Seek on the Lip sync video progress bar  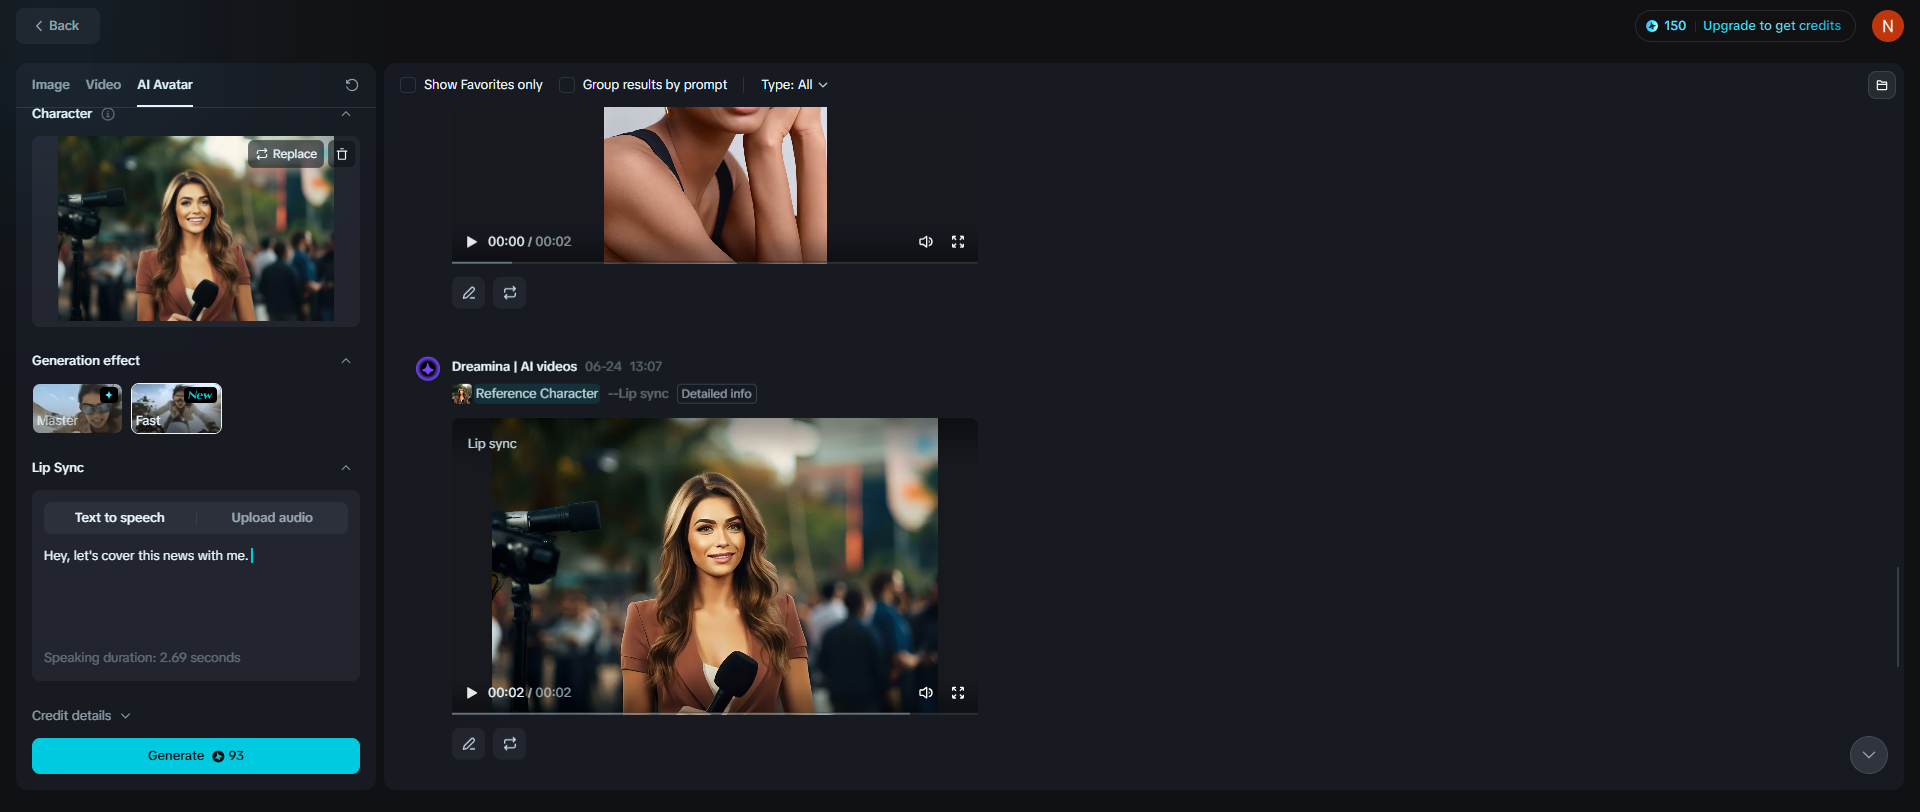click(x=715, y=713)
